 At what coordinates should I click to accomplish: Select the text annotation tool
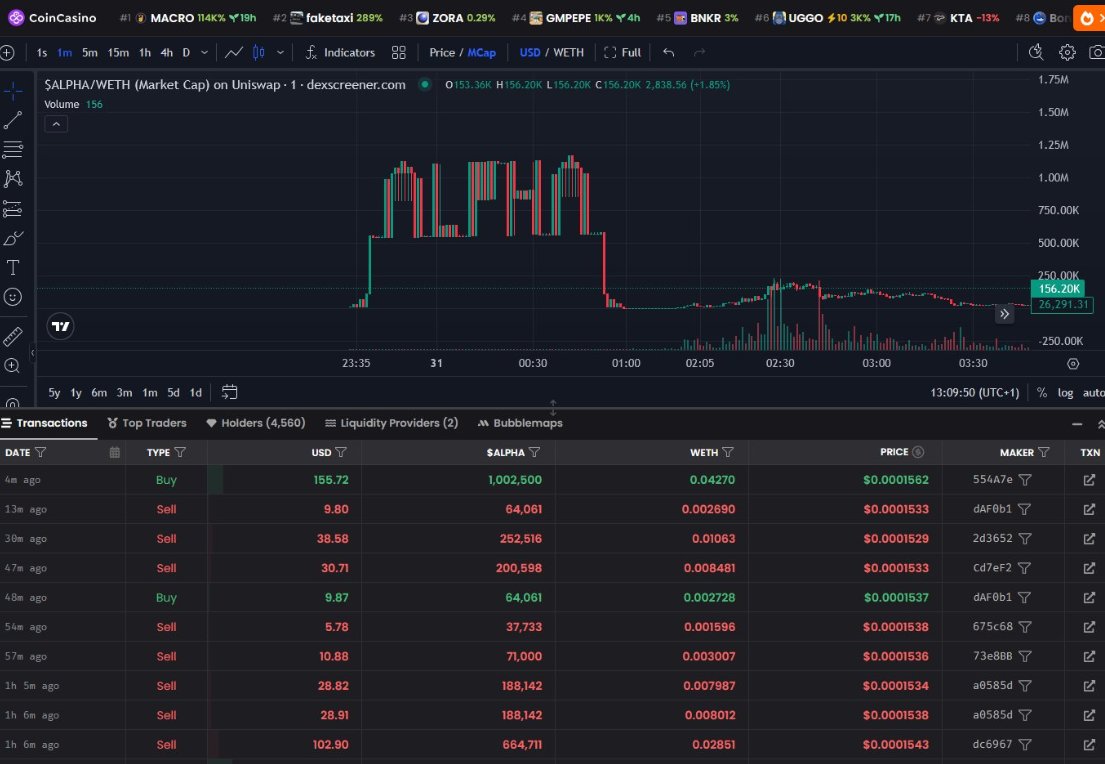(x=13, y=268)
